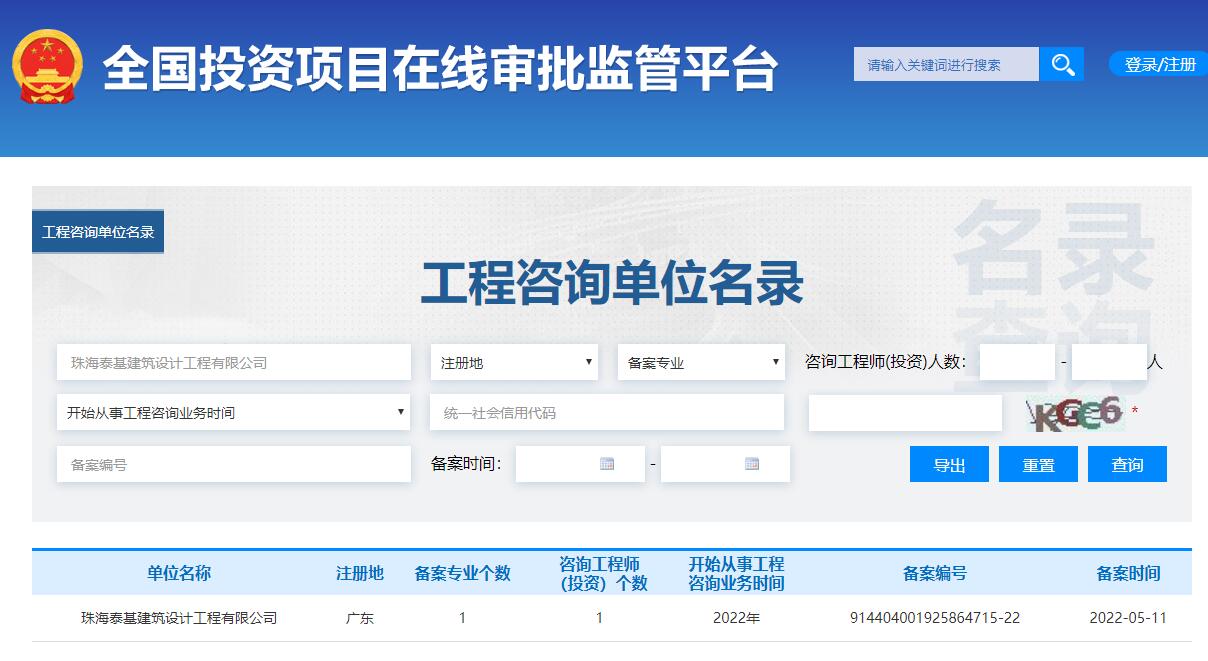Viewport: 1208px width, 661px height.
Task: Click the 导出 export button
Action: [948, 463]
